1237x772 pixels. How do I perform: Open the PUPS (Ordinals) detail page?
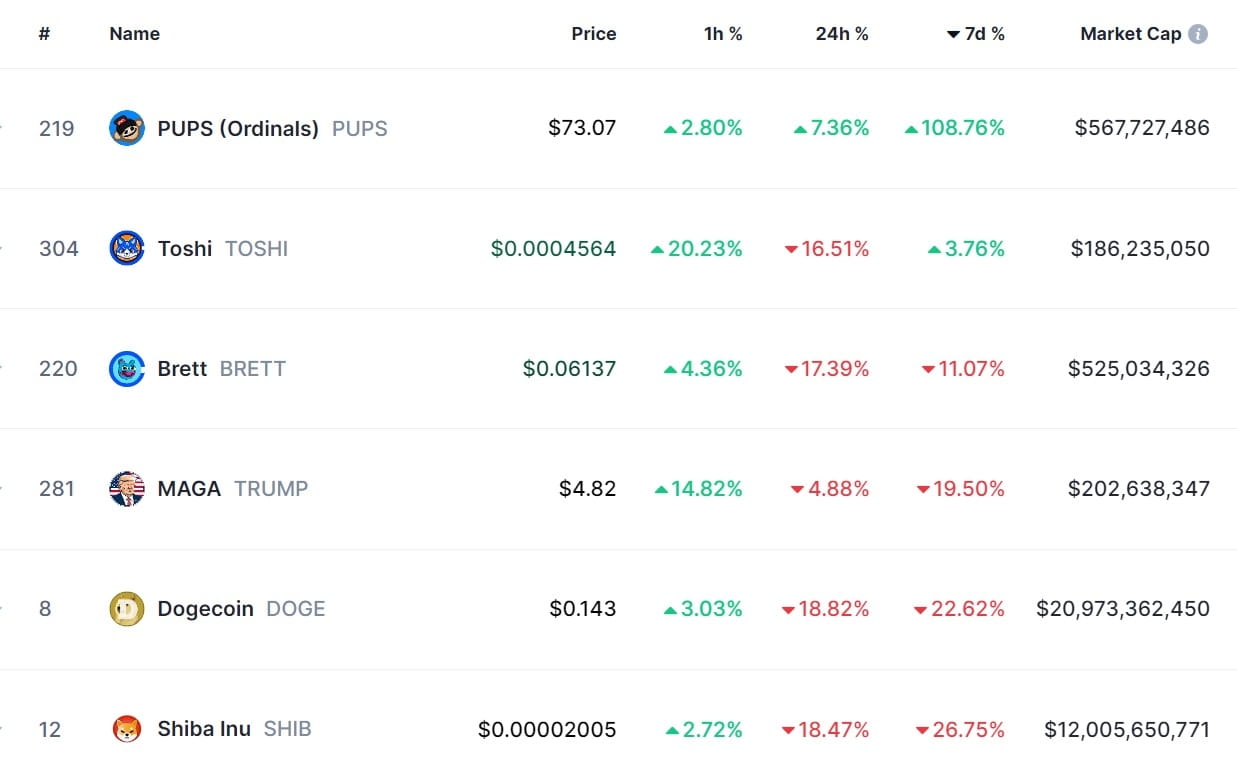pyautogui.click(x=238, y=128)
